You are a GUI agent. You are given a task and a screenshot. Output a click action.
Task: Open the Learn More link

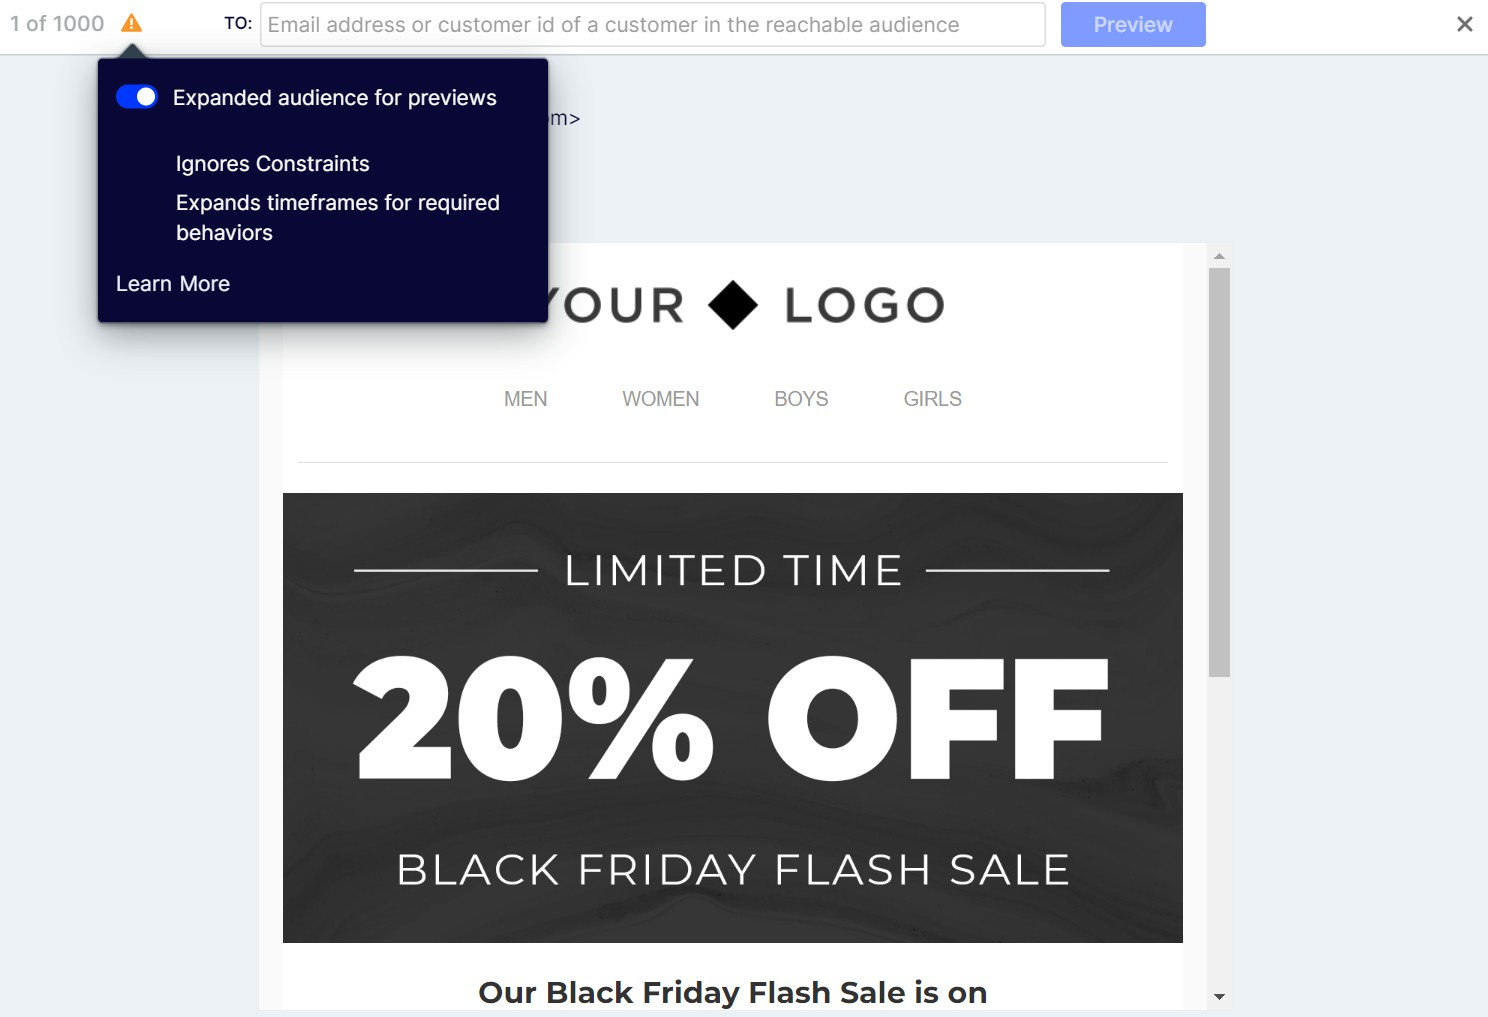click(x=173, y=284)
